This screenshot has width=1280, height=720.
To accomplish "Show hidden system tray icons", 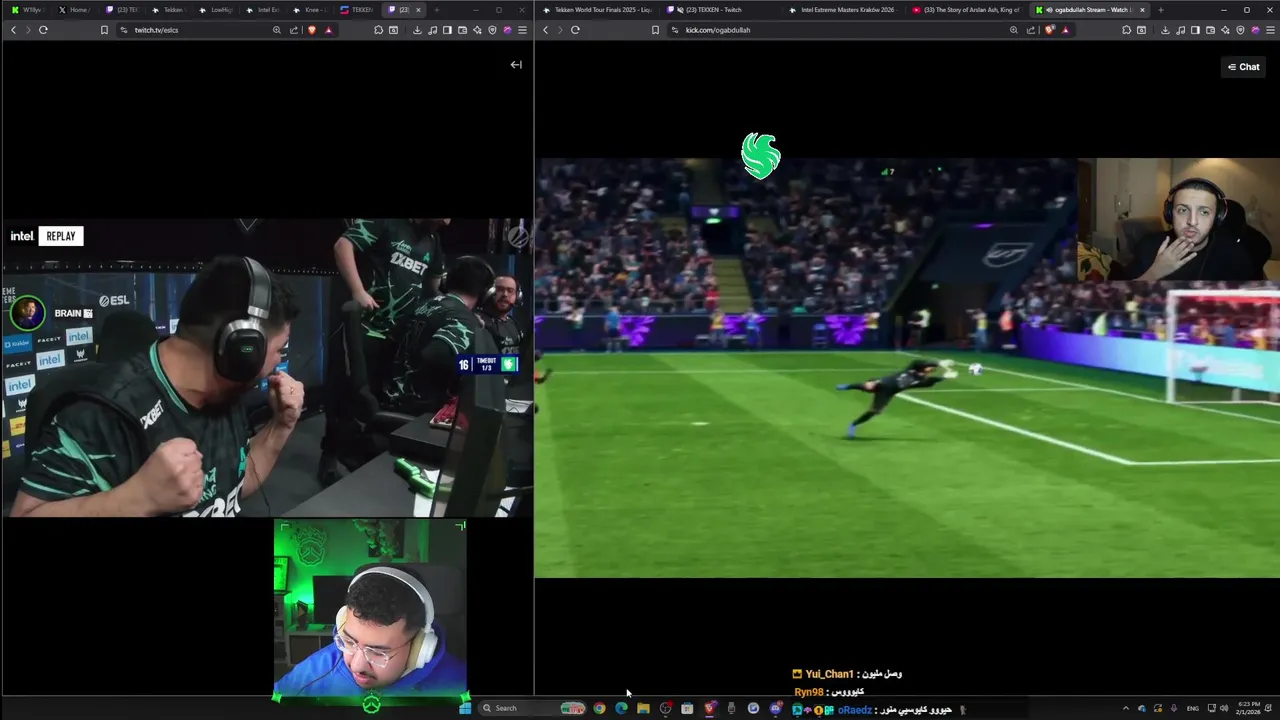I will 1126,708.
